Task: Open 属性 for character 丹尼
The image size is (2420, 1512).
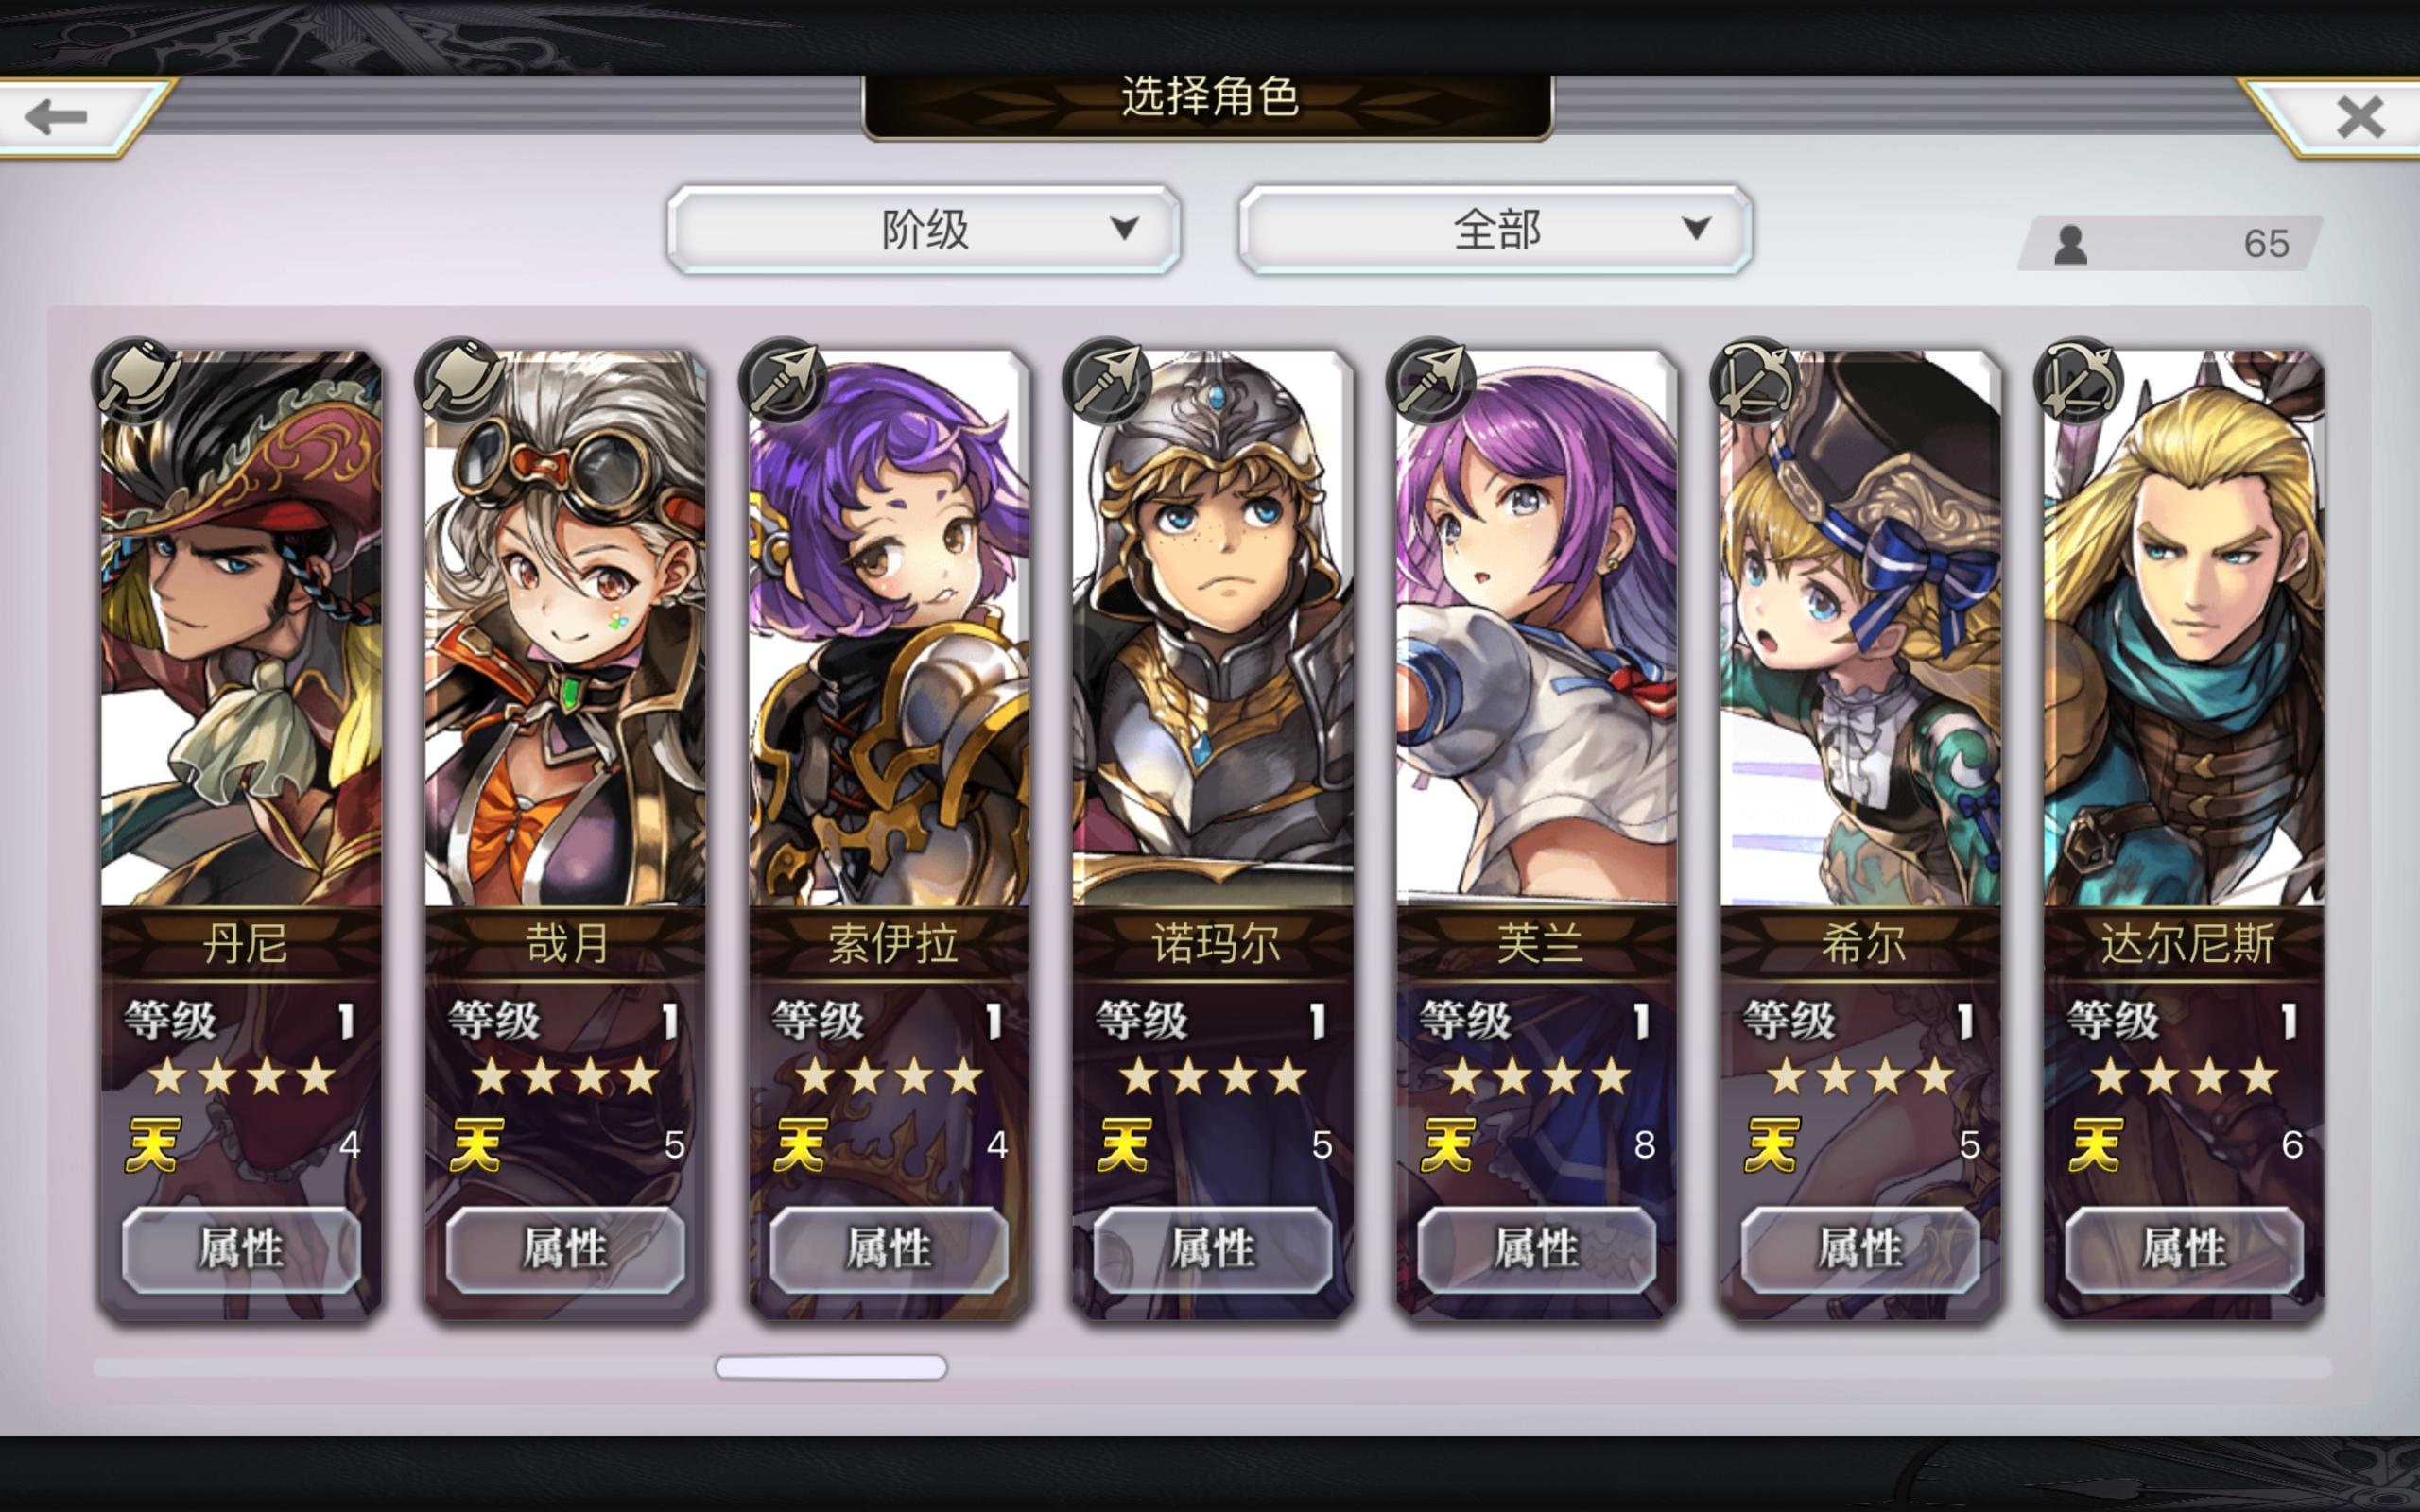Action: (x=241, y=1249)
